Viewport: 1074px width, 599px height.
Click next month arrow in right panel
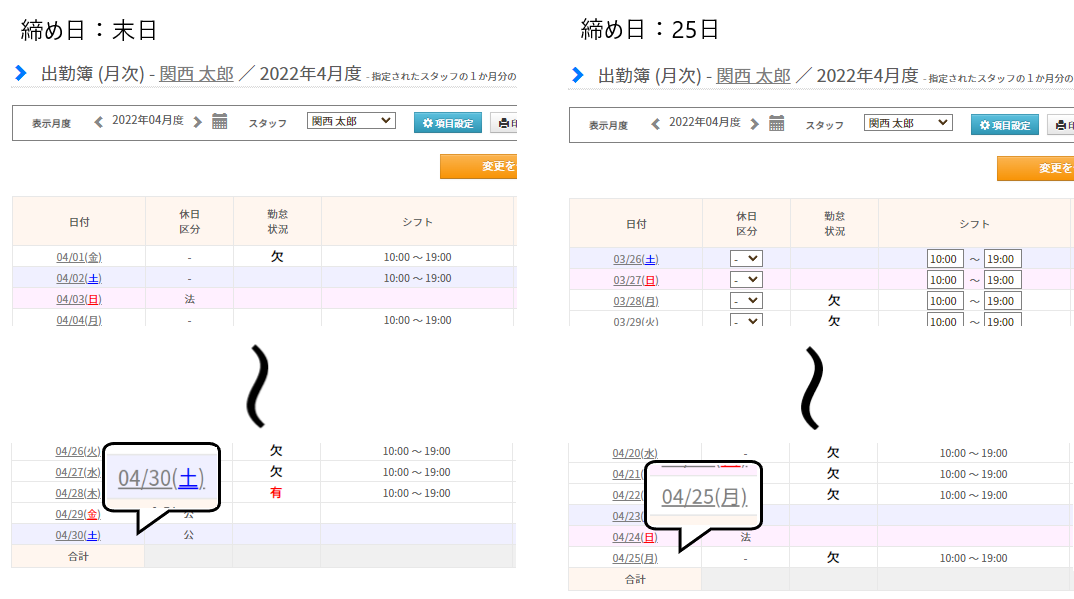pyautogui.click(x=754, y=124)
